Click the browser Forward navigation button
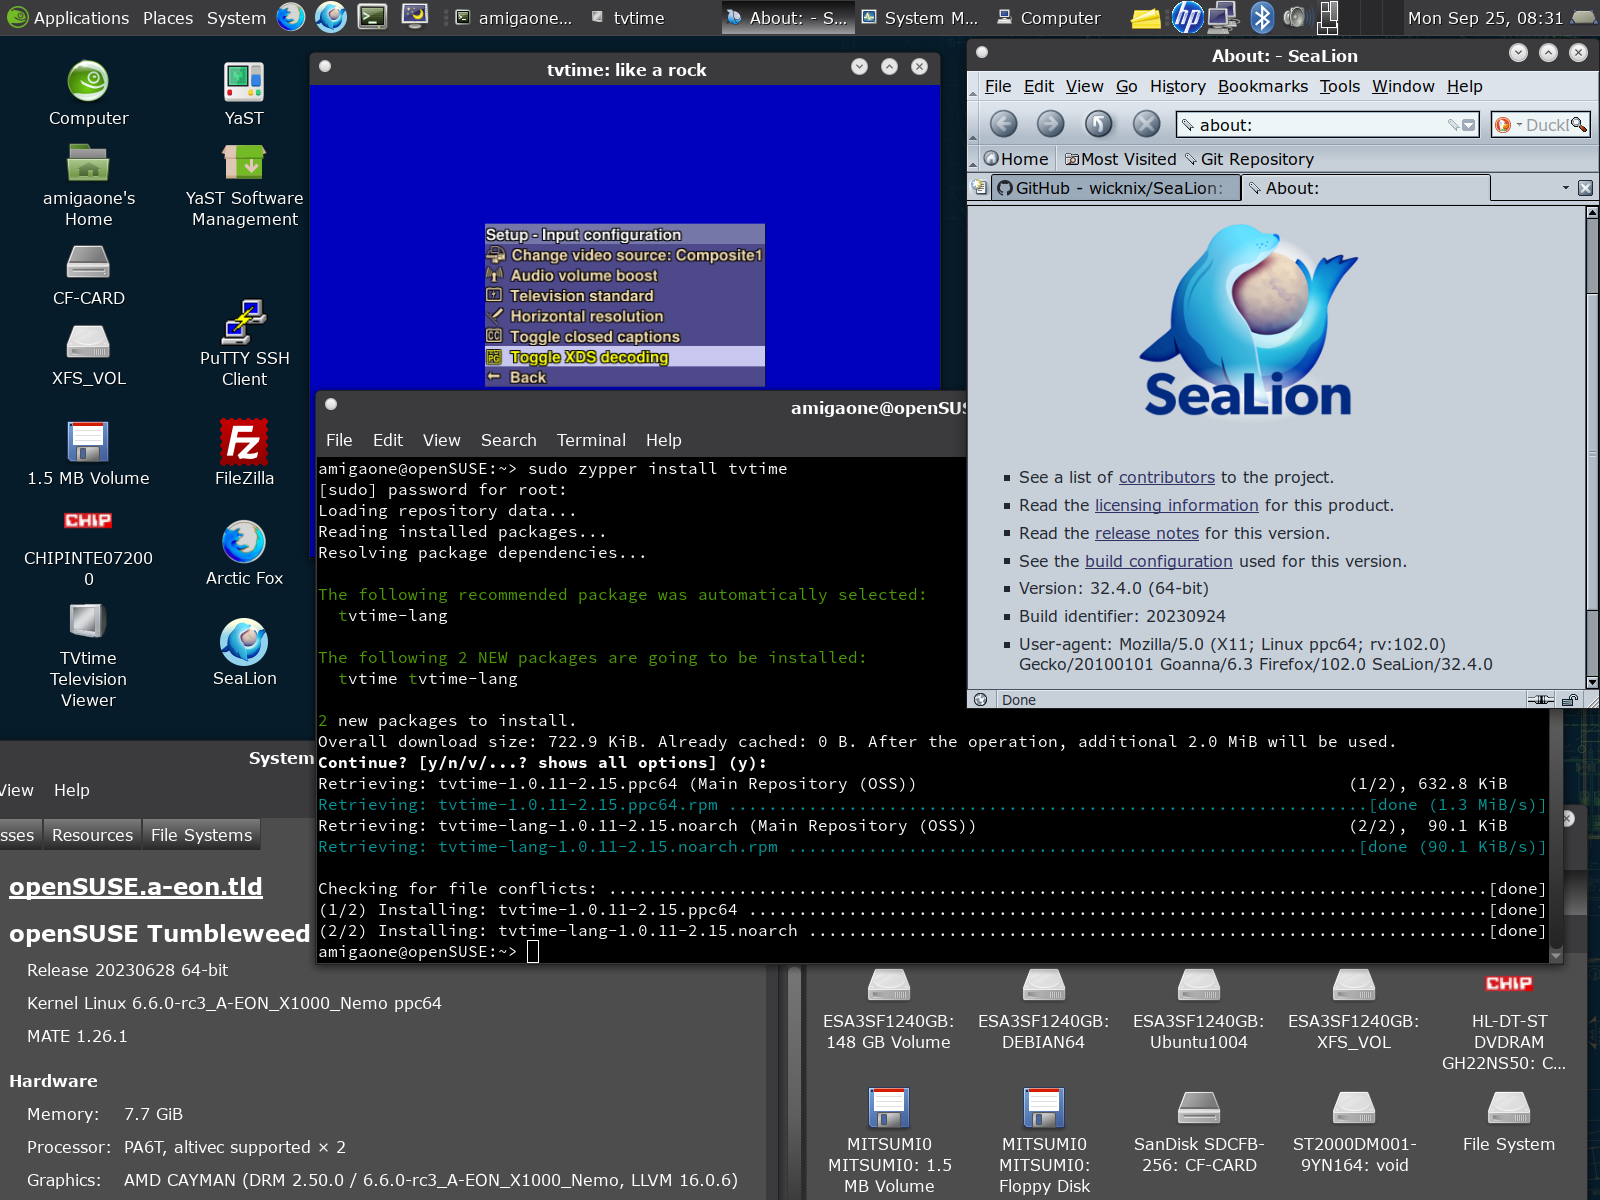The width and height of the screenshot is (1600, 1200). click(1050, 124)
